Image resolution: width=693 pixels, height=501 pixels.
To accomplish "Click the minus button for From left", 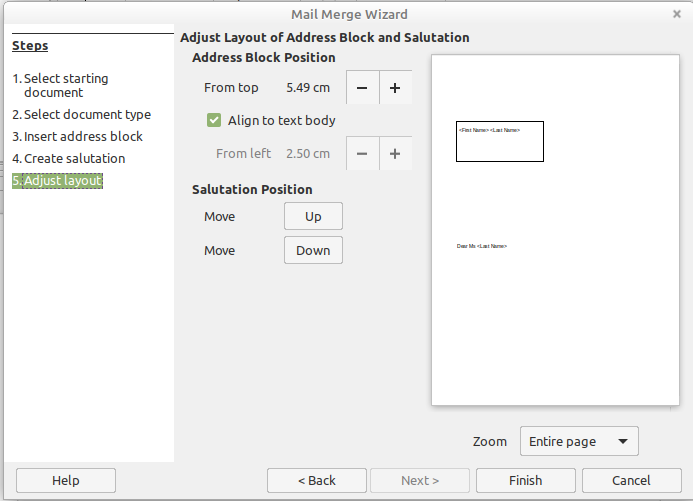I will [x=362, y=153].
